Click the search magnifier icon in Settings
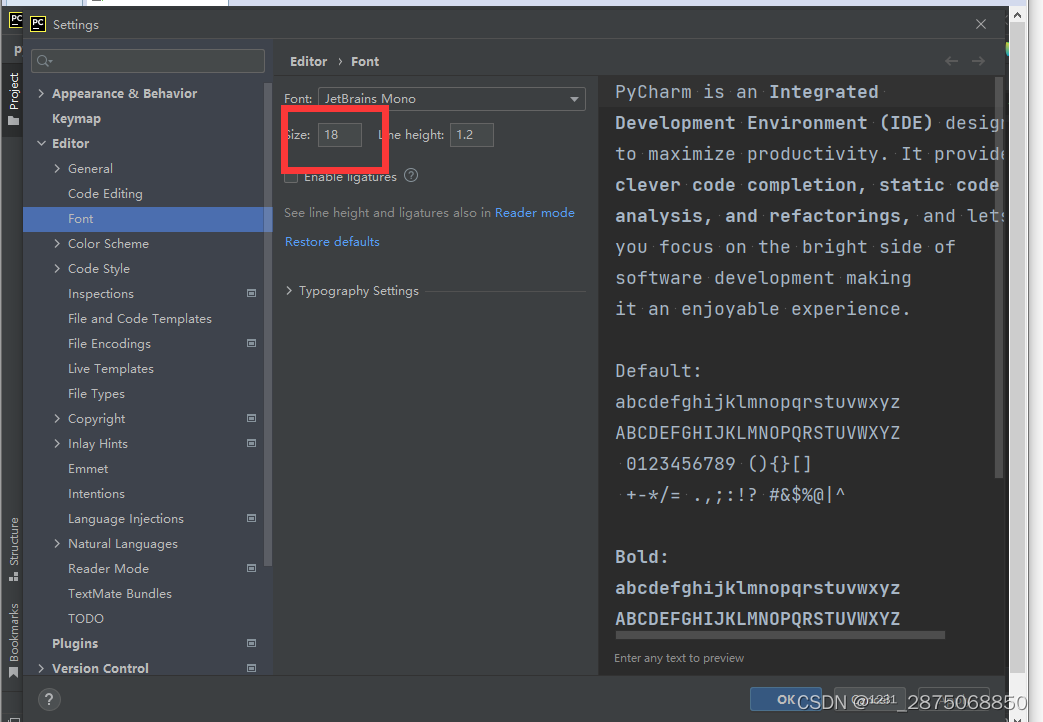The image size is (1043, 722). click(x=44, y=61)
